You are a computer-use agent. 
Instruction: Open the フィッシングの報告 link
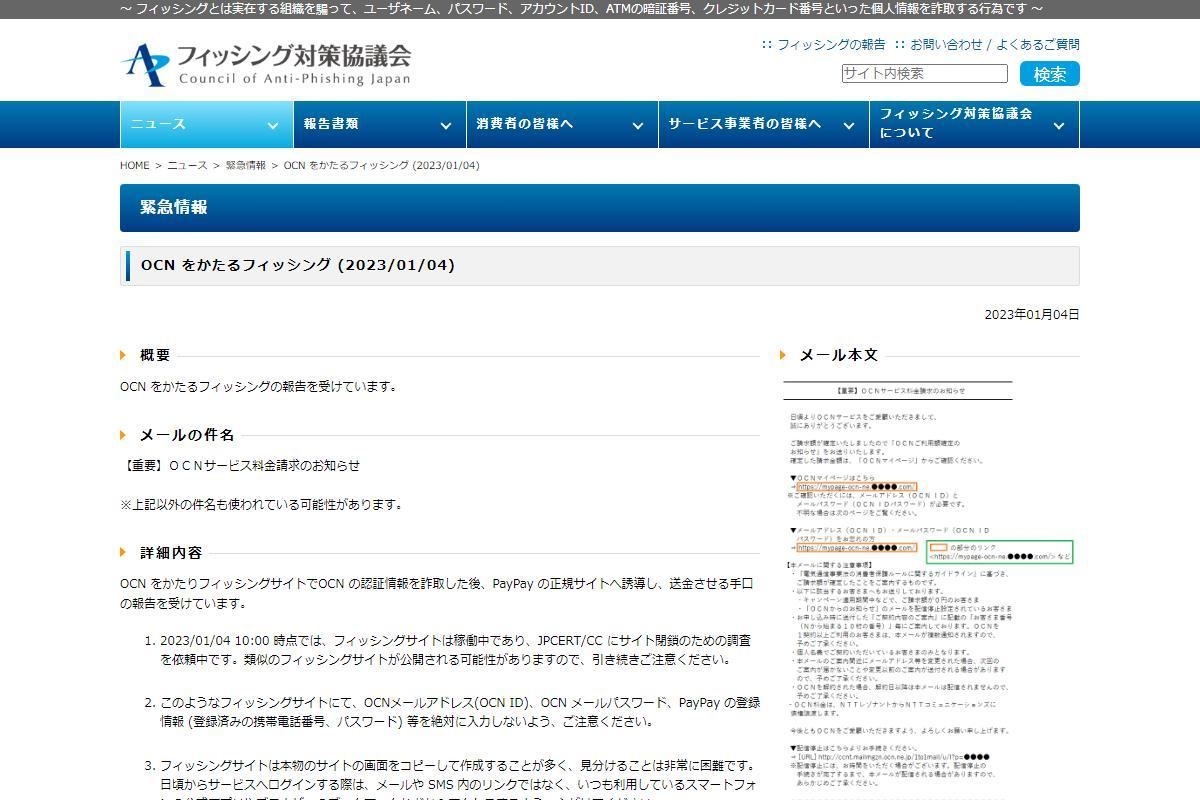coord(831,44)
